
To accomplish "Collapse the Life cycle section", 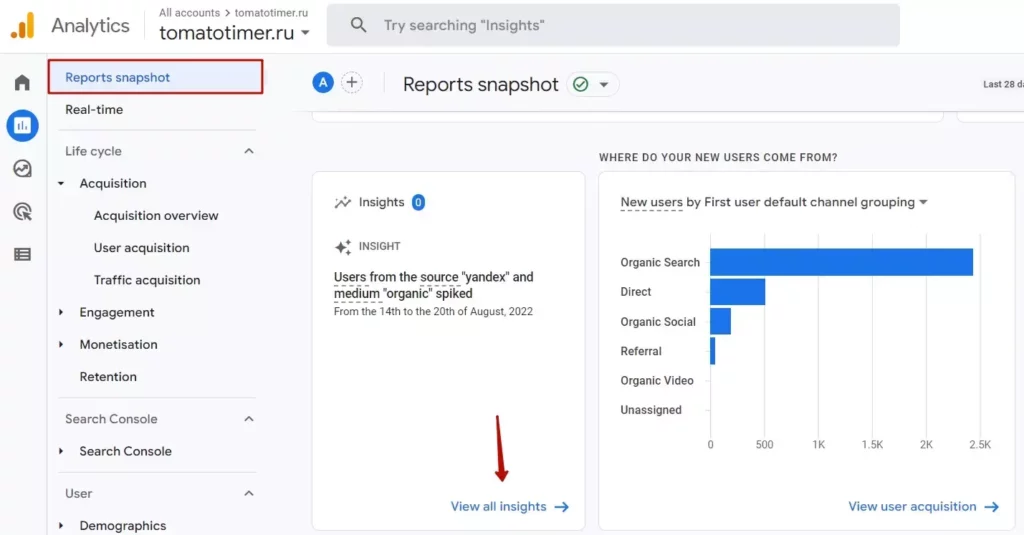I will 249,151.
